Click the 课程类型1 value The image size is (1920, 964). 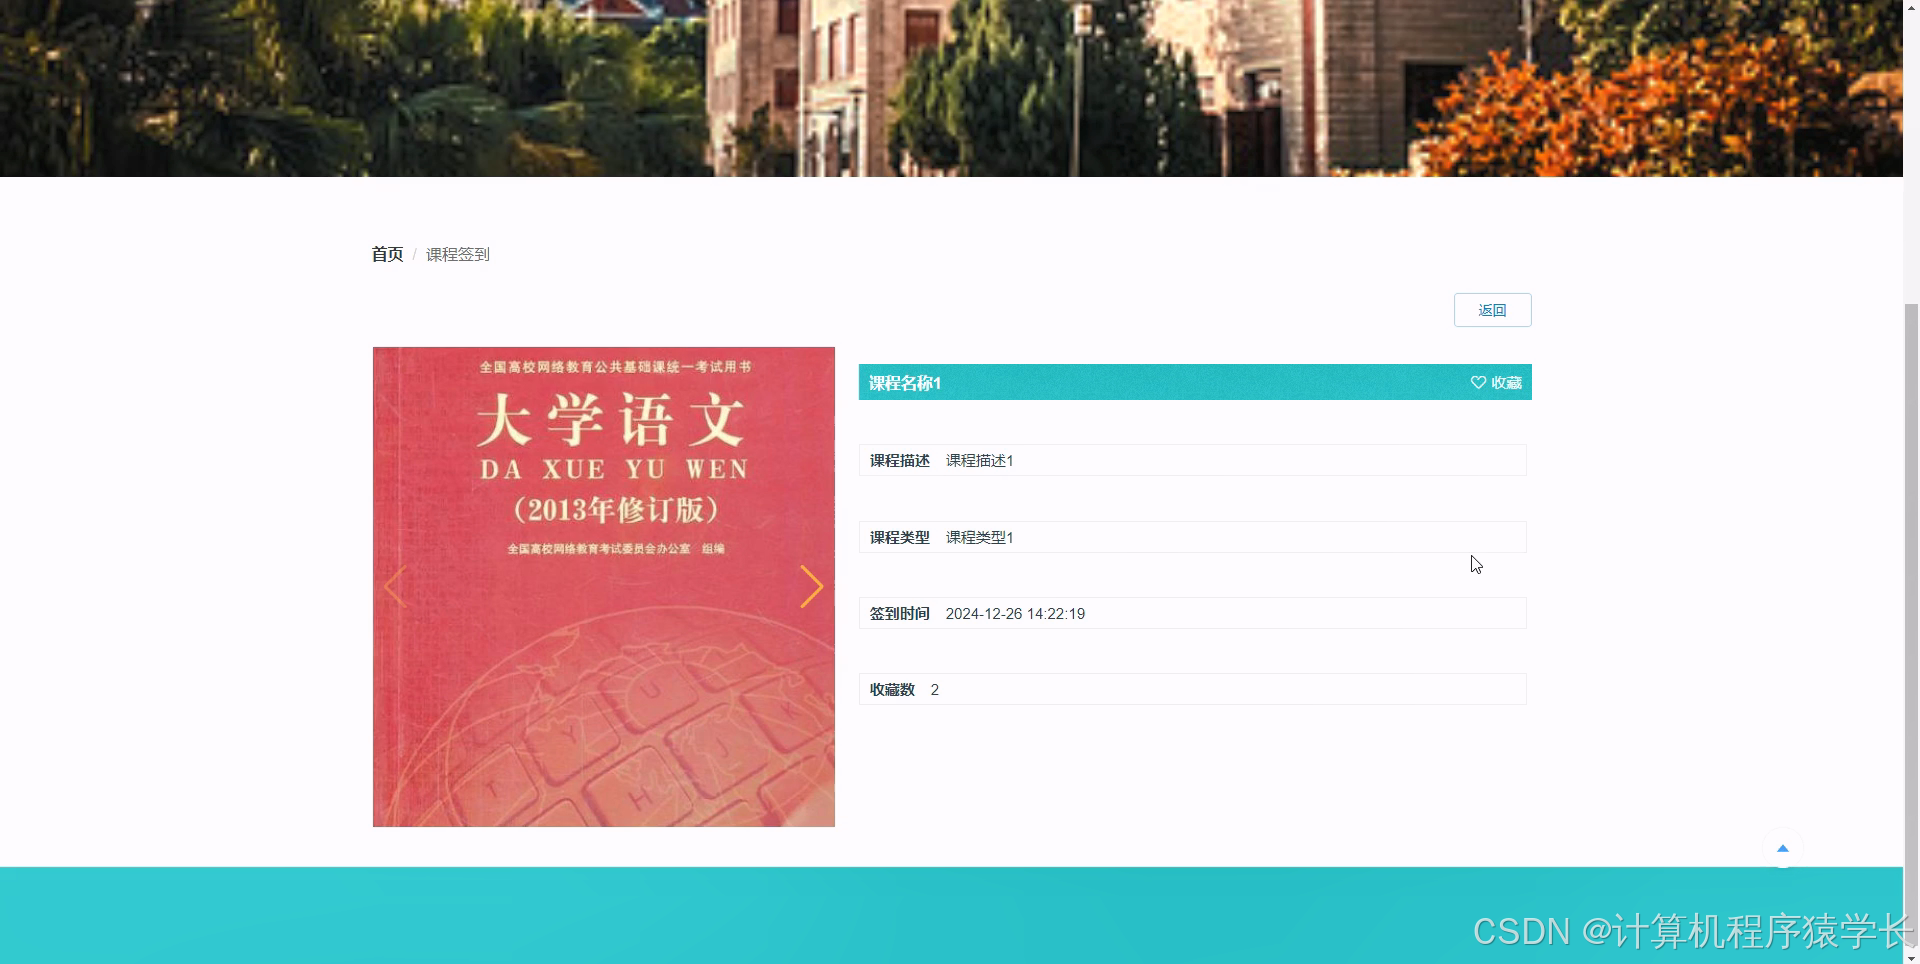pyautogui.click(x=980, y=538)
